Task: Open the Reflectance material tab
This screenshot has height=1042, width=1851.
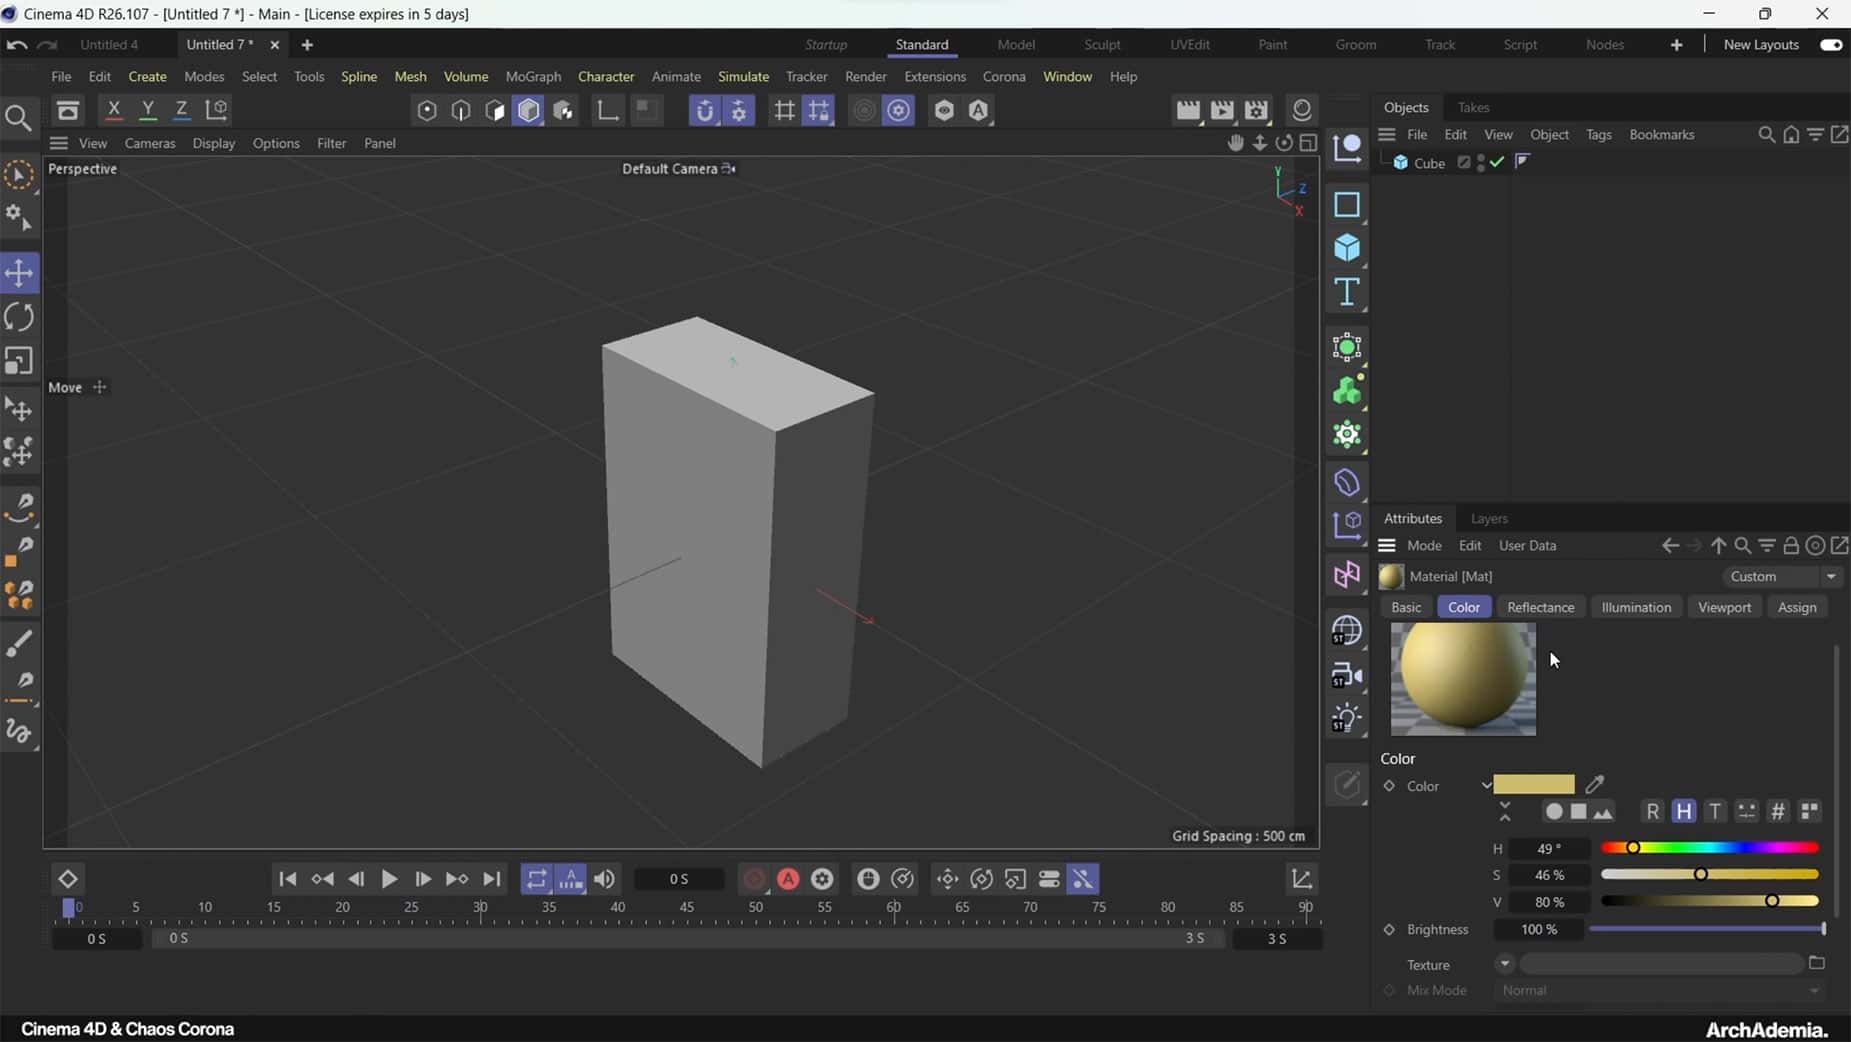Action: click(x=1540, y=607)
